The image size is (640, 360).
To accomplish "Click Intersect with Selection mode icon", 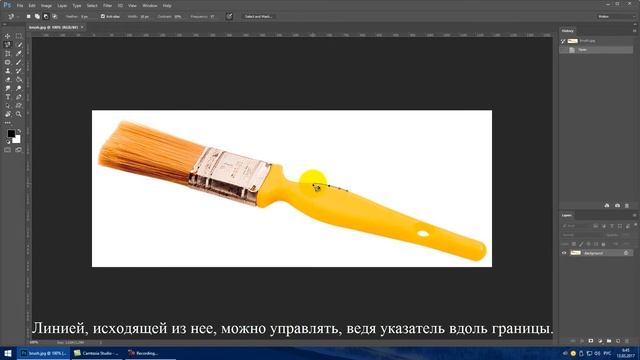I will 54,16.
